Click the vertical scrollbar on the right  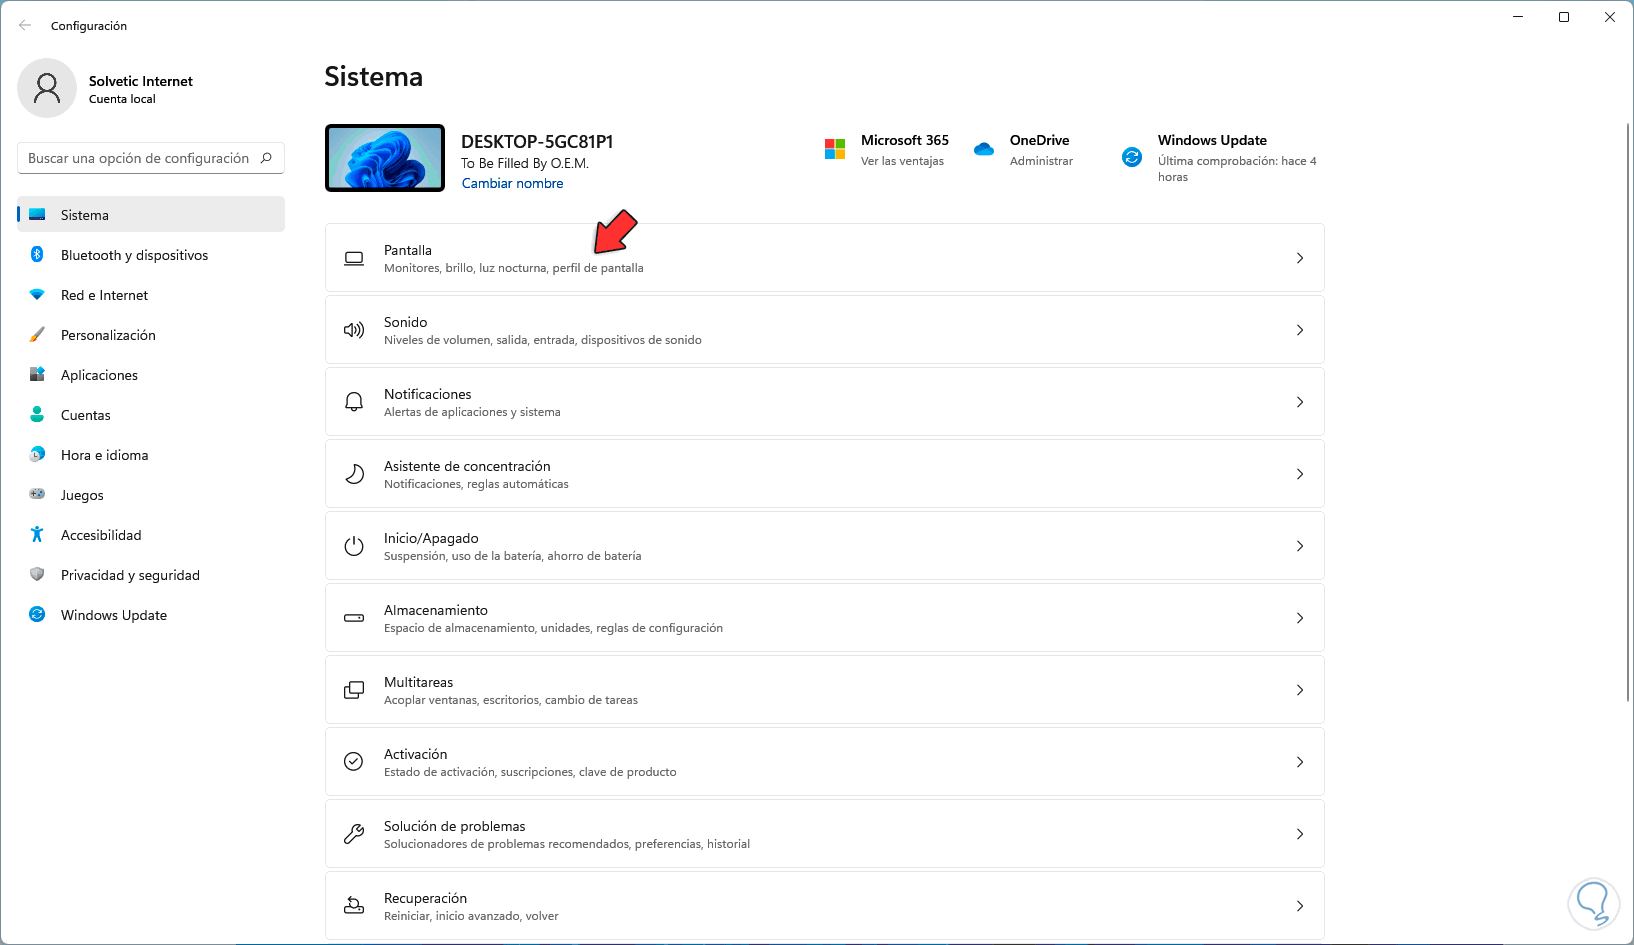1629,410
